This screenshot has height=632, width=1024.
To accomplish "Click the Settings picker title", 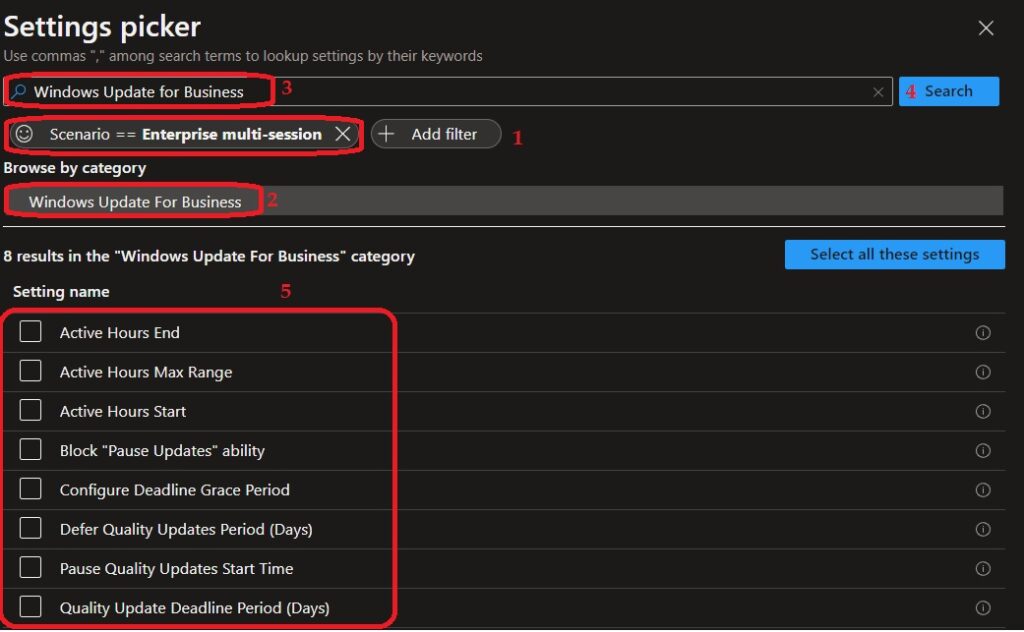I will pyautogui.click(x=102, y=27).
